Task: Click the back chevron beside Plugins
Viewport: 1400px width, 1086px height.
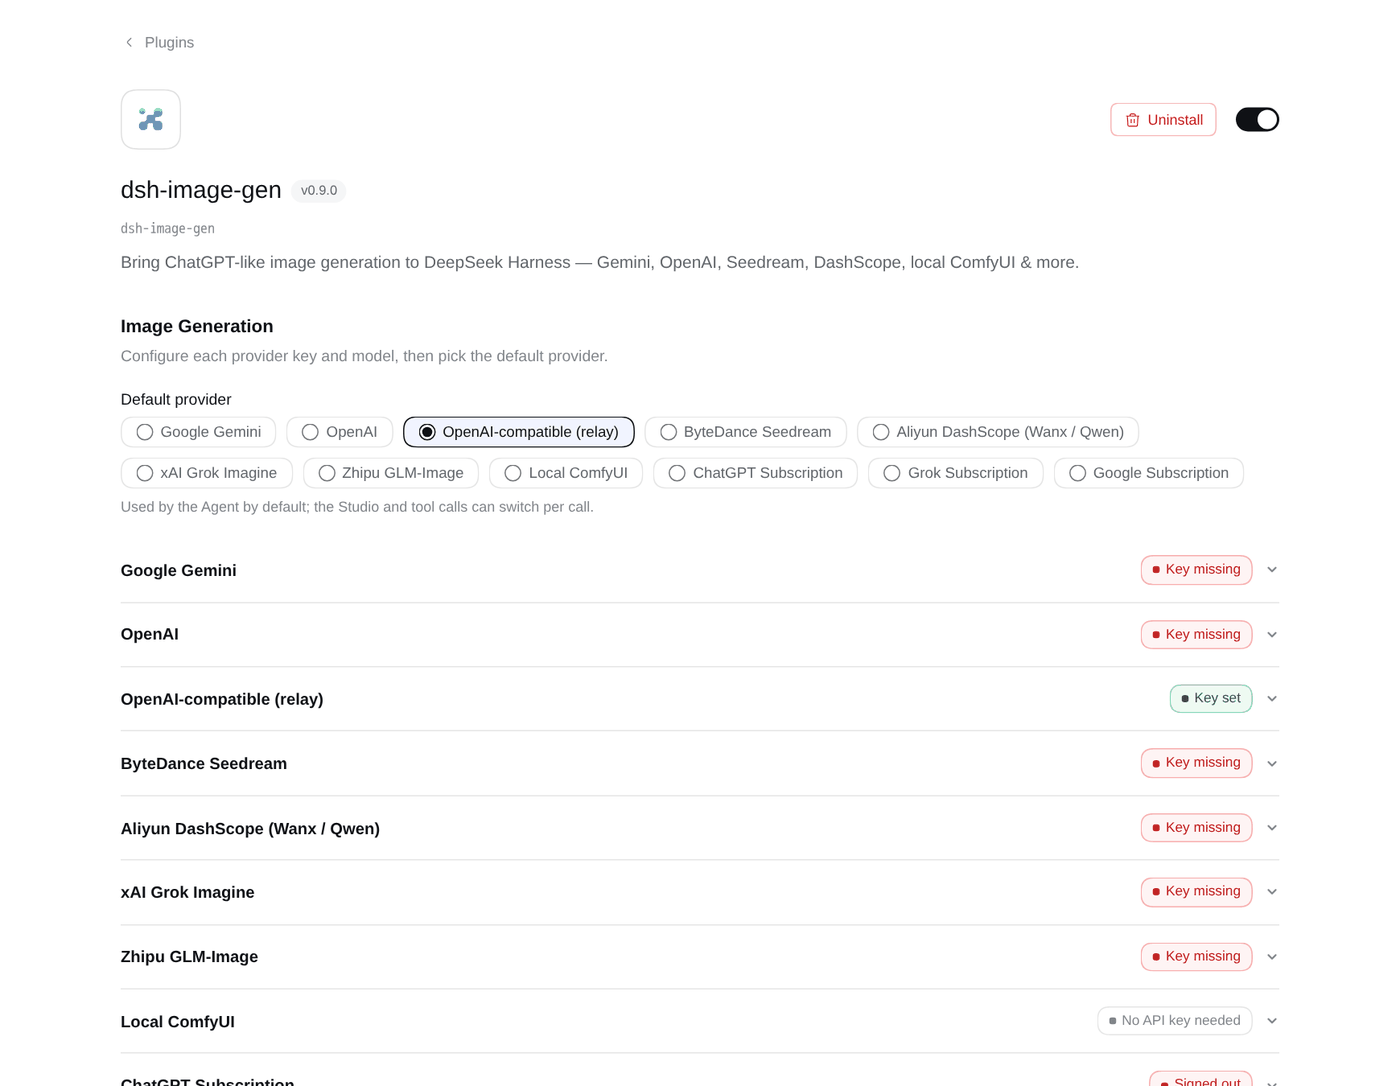Action: tap(129, 42)
